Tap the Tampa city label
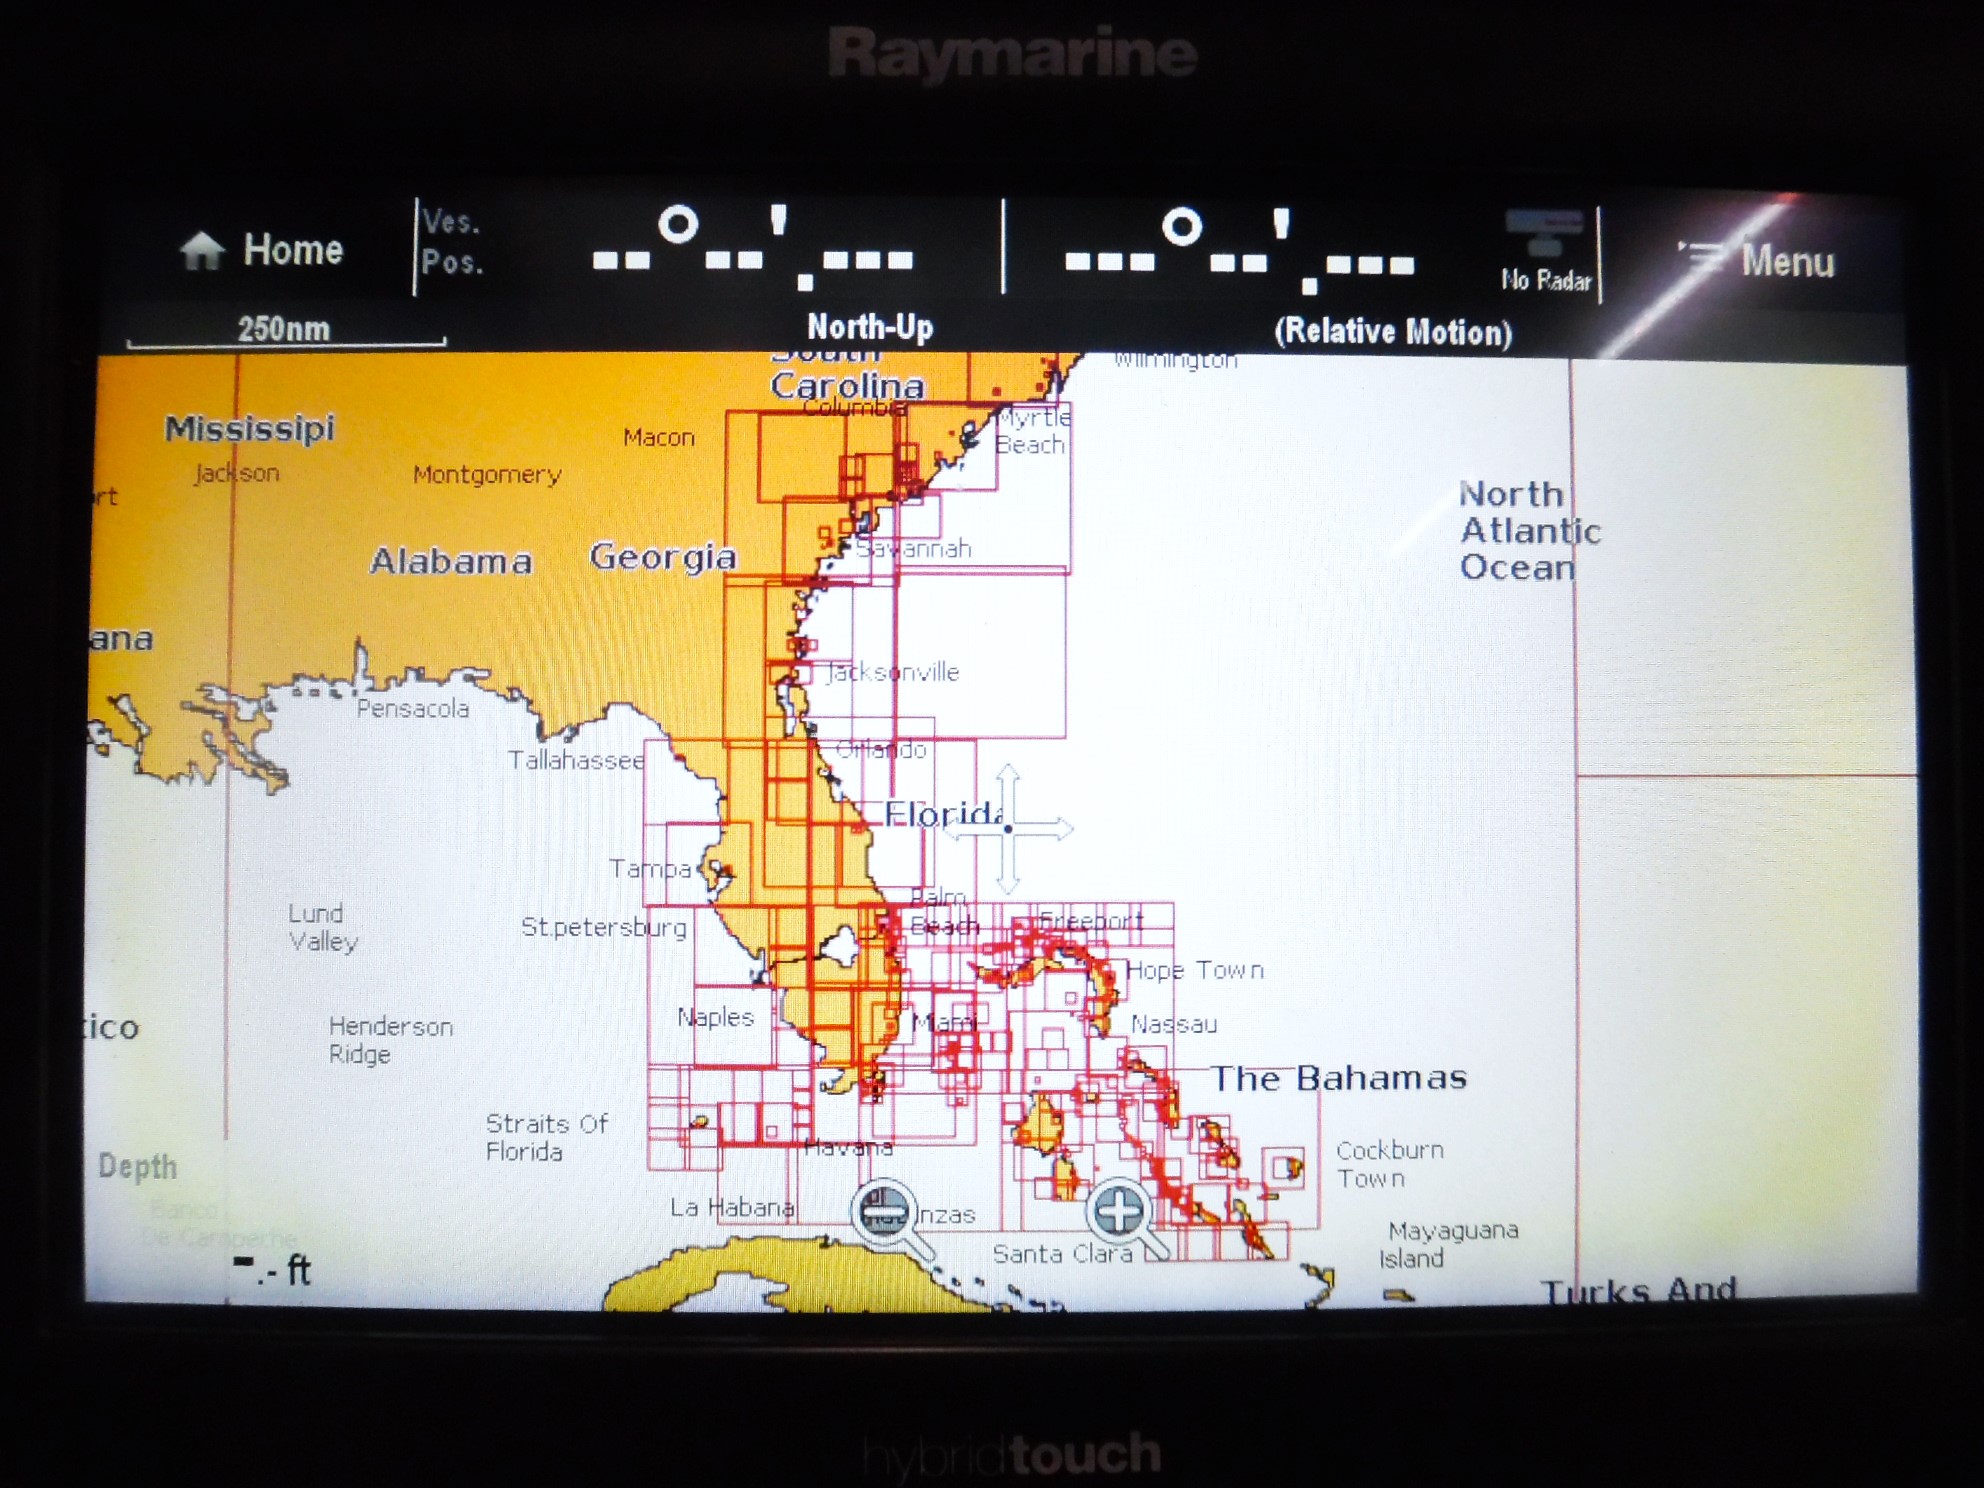Screen dimensions: 1984x1488 [650, 869]
